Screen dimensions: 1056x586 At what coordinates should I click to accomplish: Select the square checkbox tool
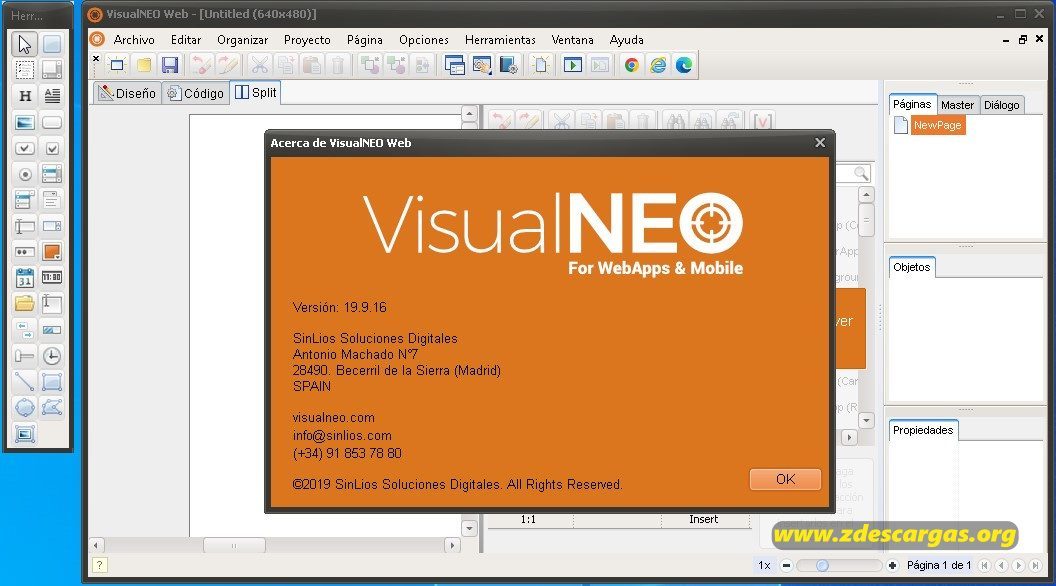coord(52,148)
